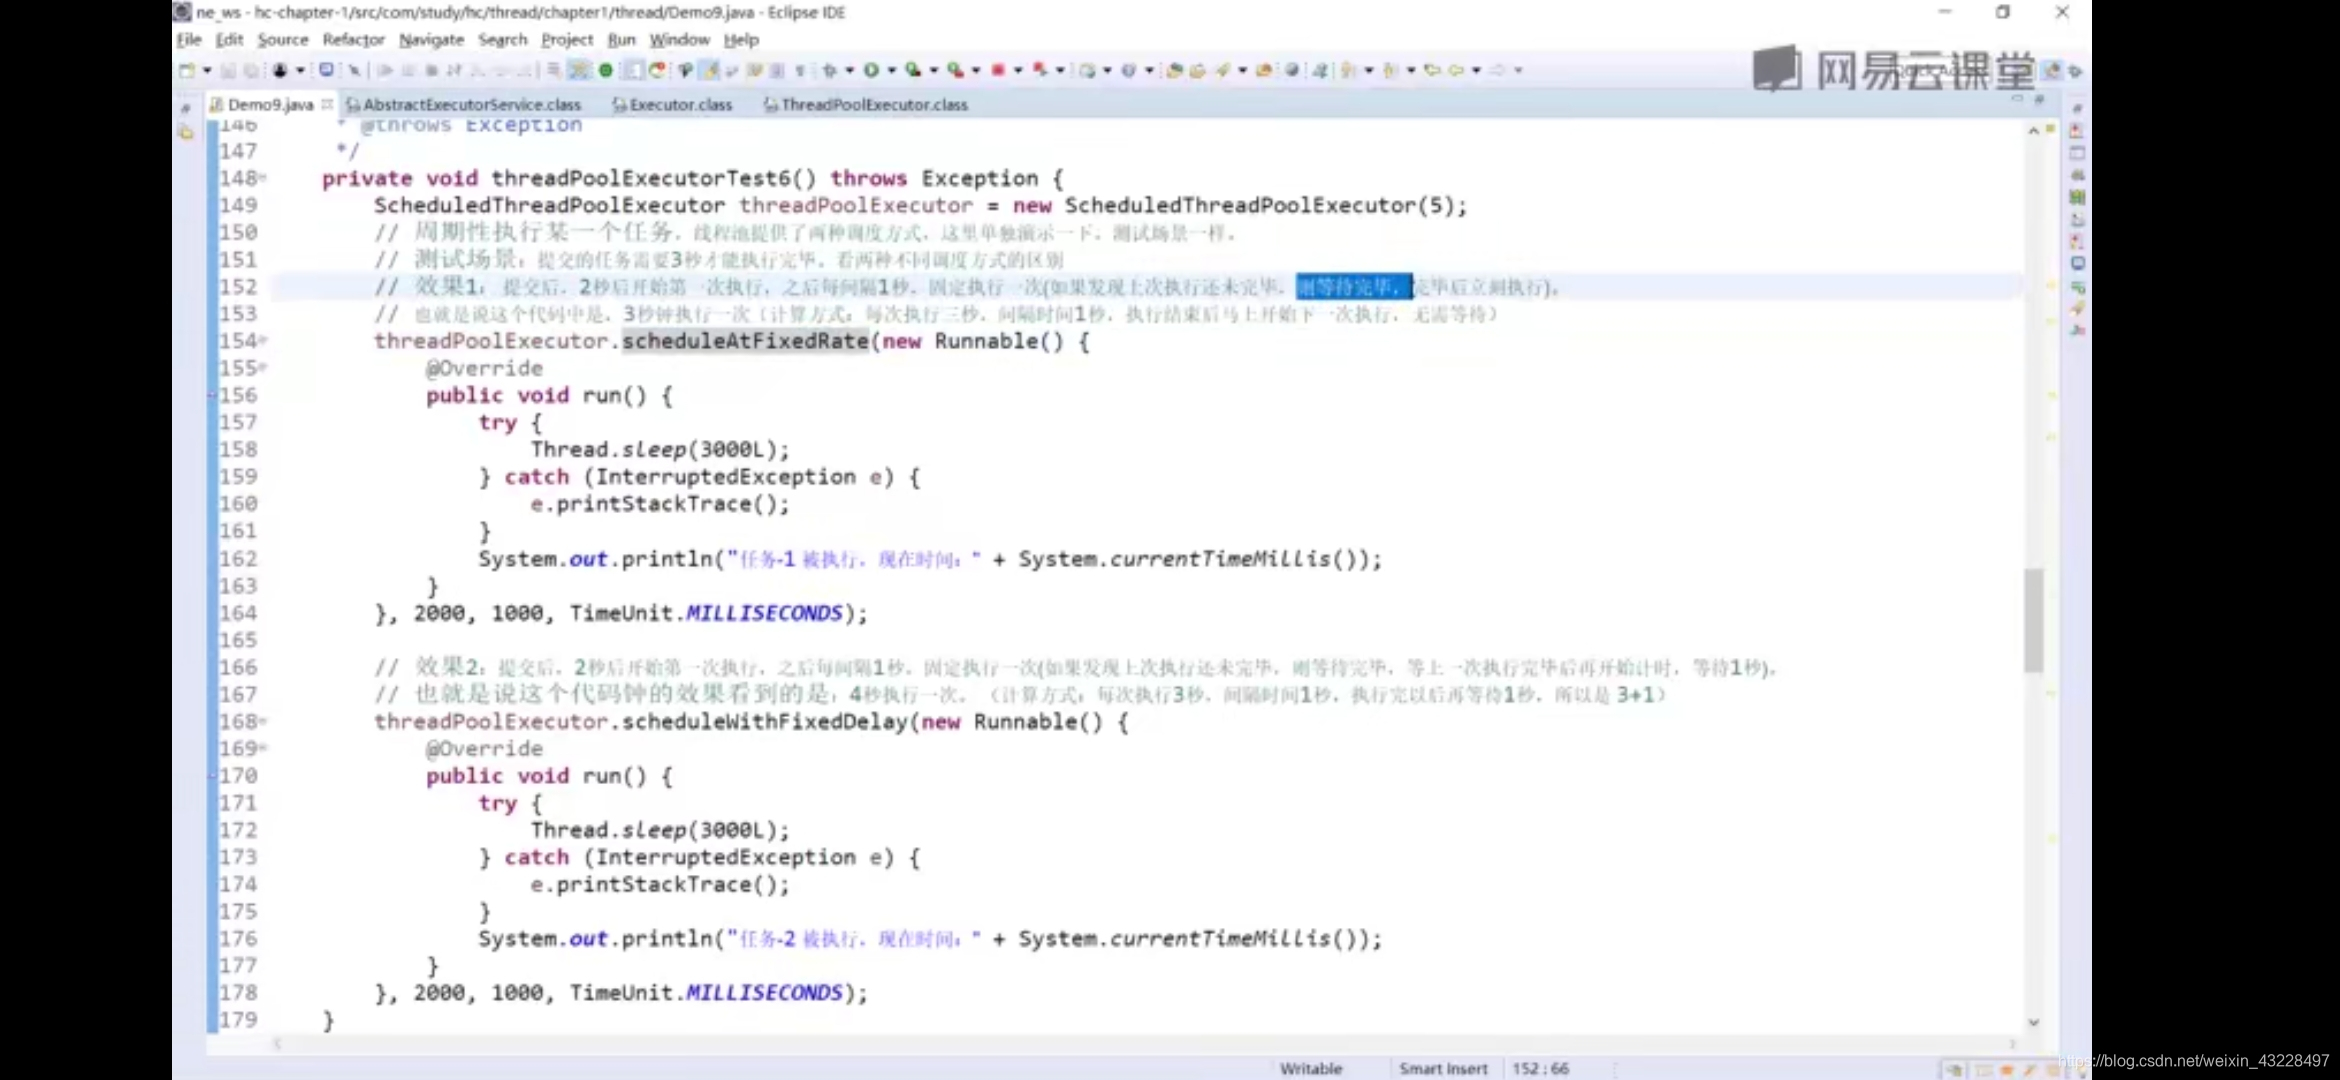Click the Back navigation arrow
This screenshot has height=1080, width=2340.
(x=1455, y=70)
